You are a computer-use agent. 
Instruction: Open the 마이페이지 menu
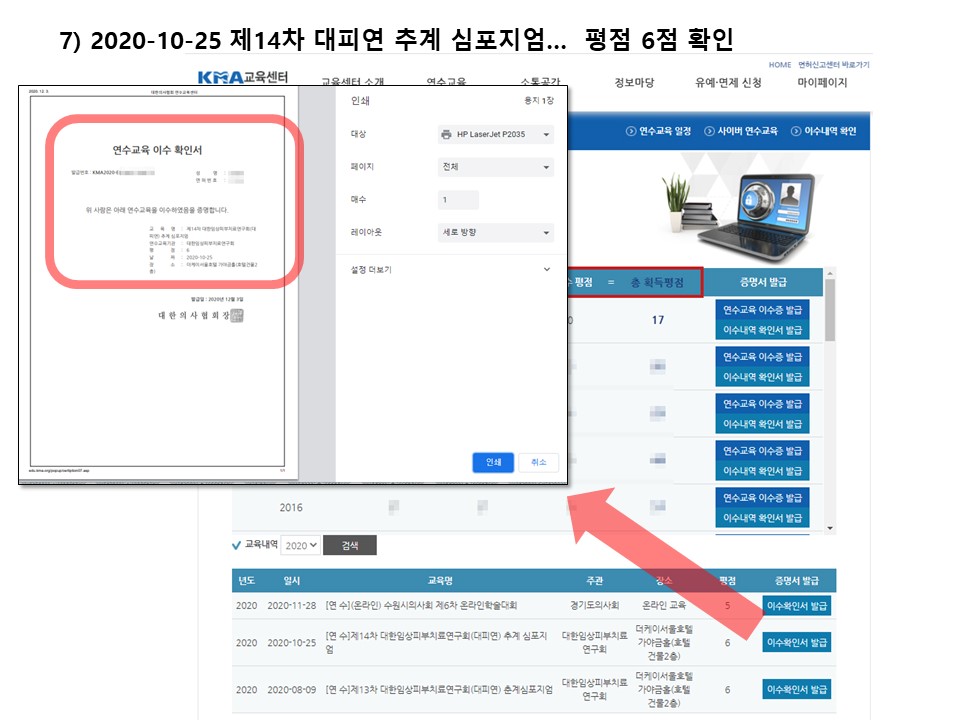pos(822,83)
